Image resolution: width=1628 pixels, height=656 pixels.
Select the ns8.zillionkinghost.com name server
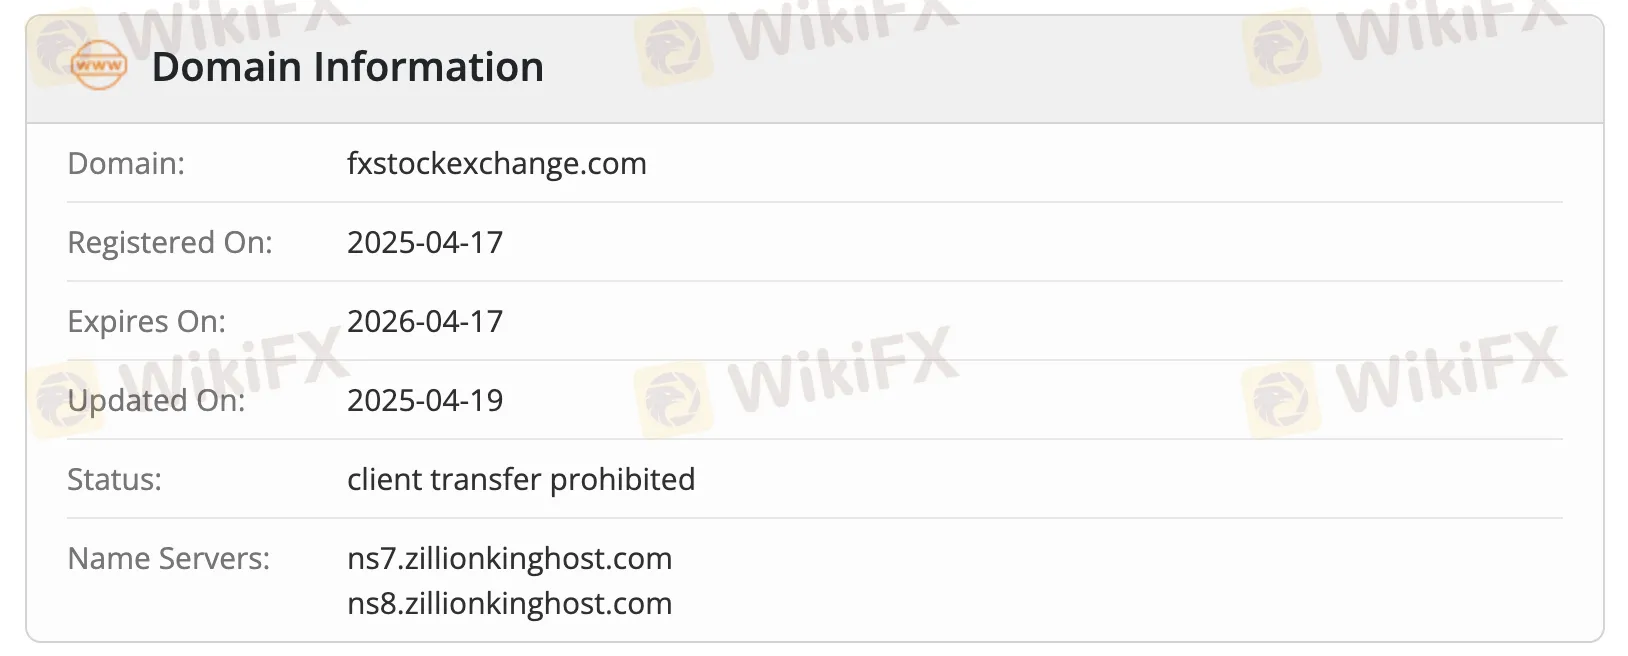pos(509,603)
